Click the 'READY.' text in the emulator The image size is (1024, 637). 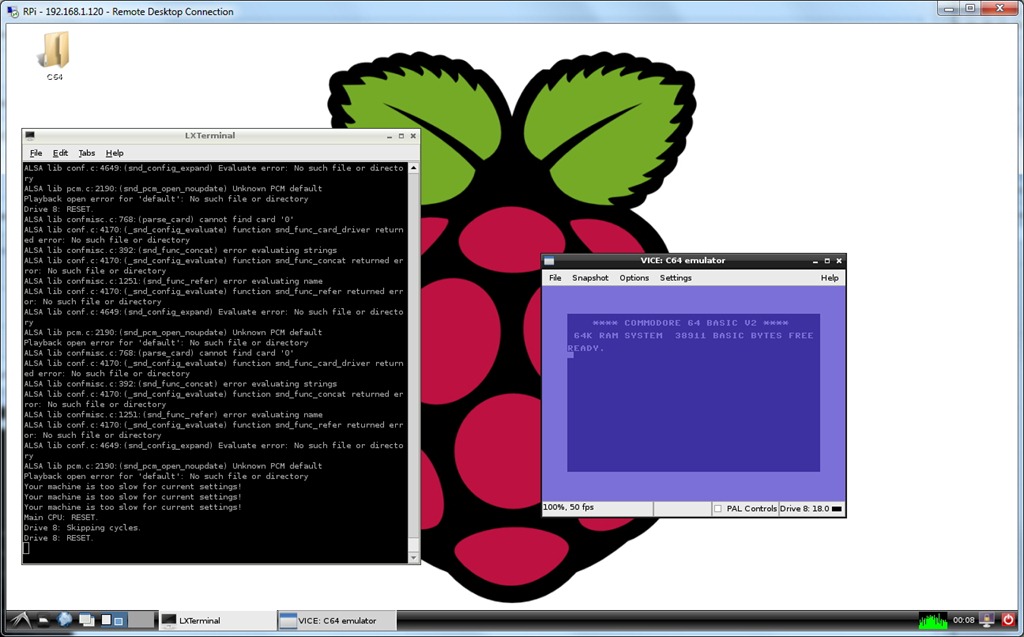pos(586,348)
